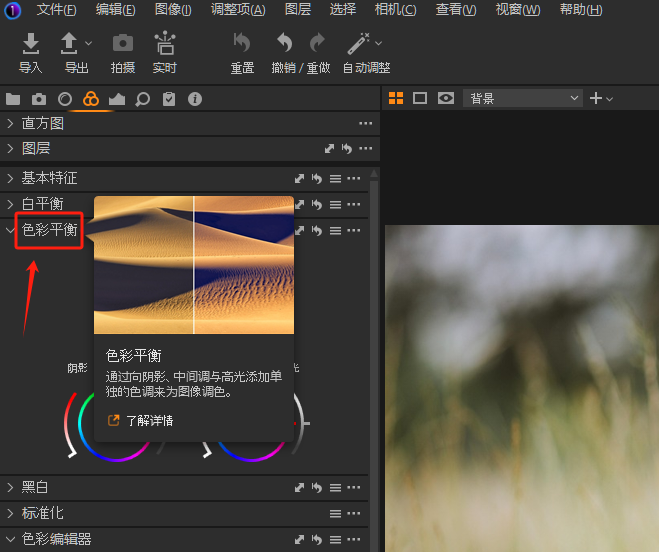Image resolution: width=659 pixels, height=552 pixels.
Task: Open the 帮助(H) menu
Action: pyautogui.click(x=581, y=9)
